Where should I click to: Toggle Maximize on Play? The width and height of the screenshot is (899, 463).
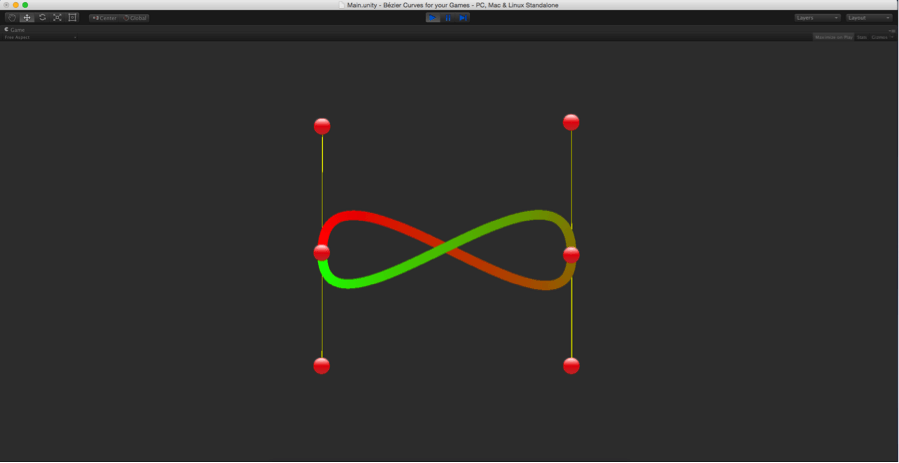coord(833,37)
